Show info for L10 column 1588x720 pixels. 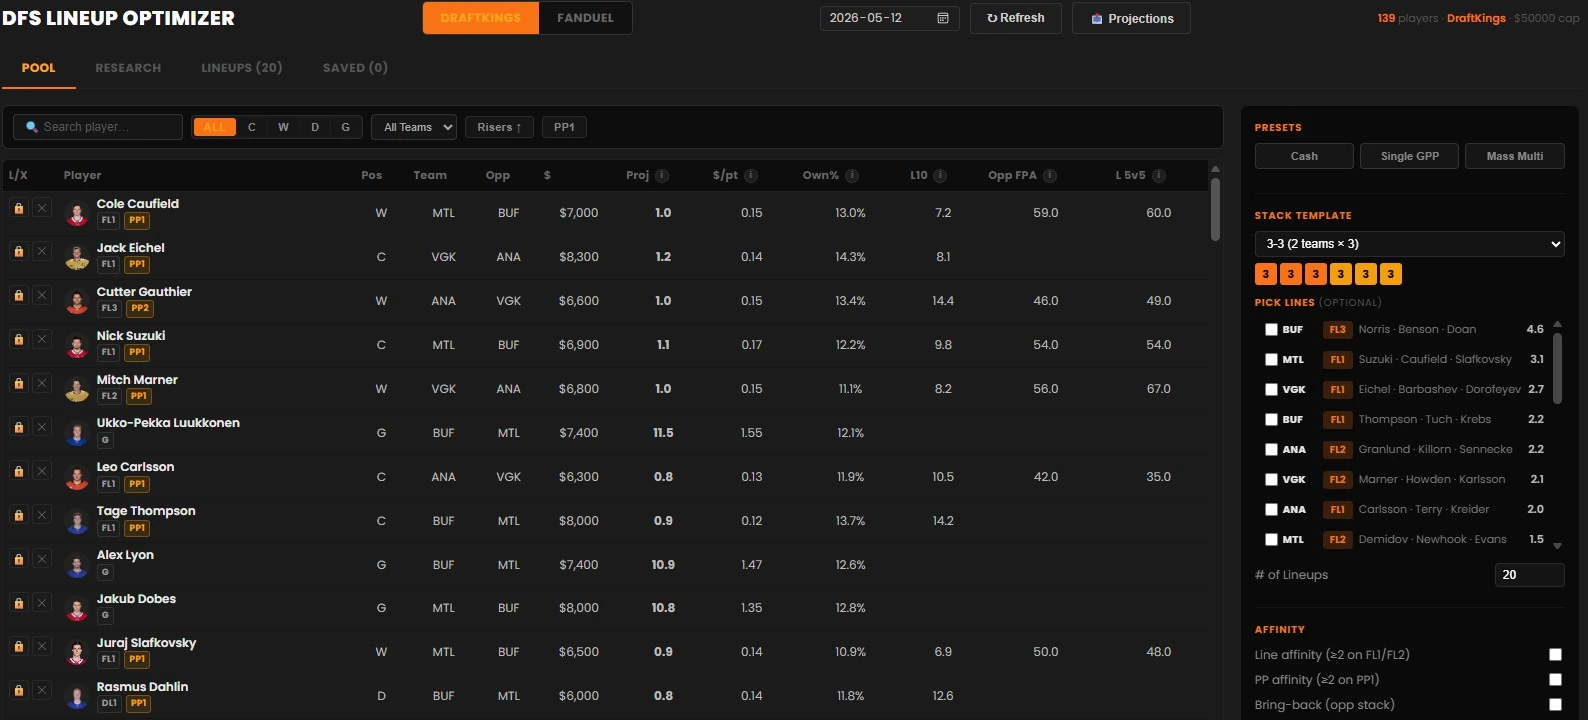[940, 175]
